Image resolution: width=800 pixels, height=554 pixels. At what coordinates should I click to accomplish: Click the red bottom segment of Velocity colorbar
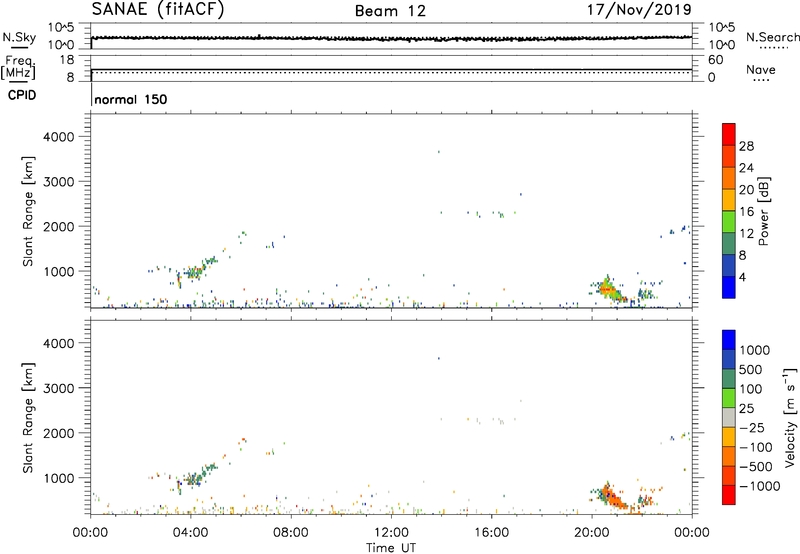click(729, 495)
